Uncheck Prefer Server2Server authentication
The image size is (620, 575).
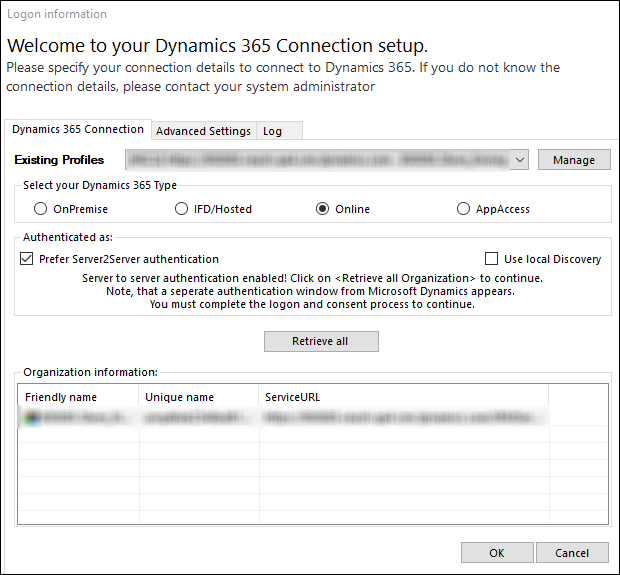click(x=26, y=259)
